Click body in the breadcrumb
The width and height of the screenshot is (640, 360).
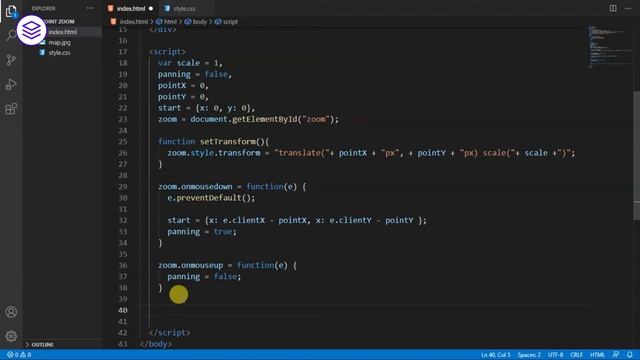(196, 22)
